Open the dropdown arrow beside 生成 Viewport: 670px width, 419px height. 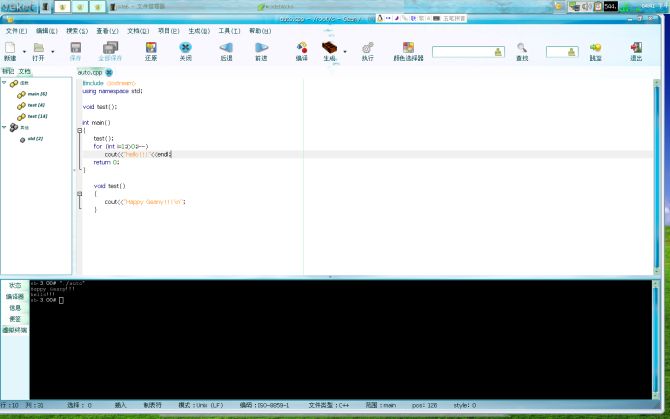coord(345,52)
